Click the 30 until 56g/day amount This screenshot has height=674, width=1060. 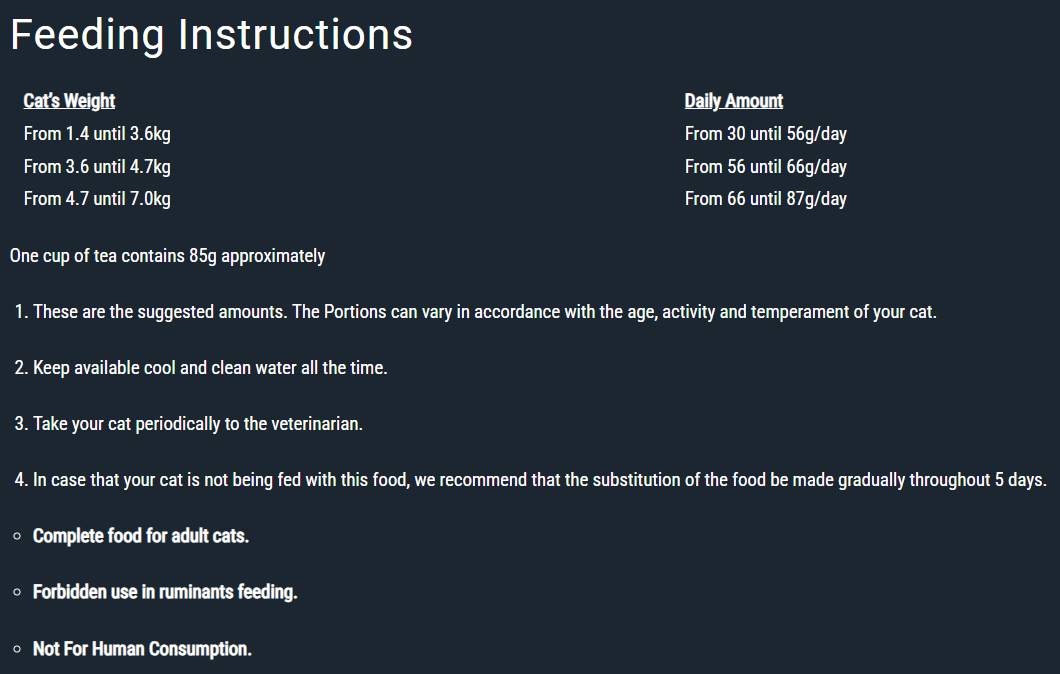(765, 134)
